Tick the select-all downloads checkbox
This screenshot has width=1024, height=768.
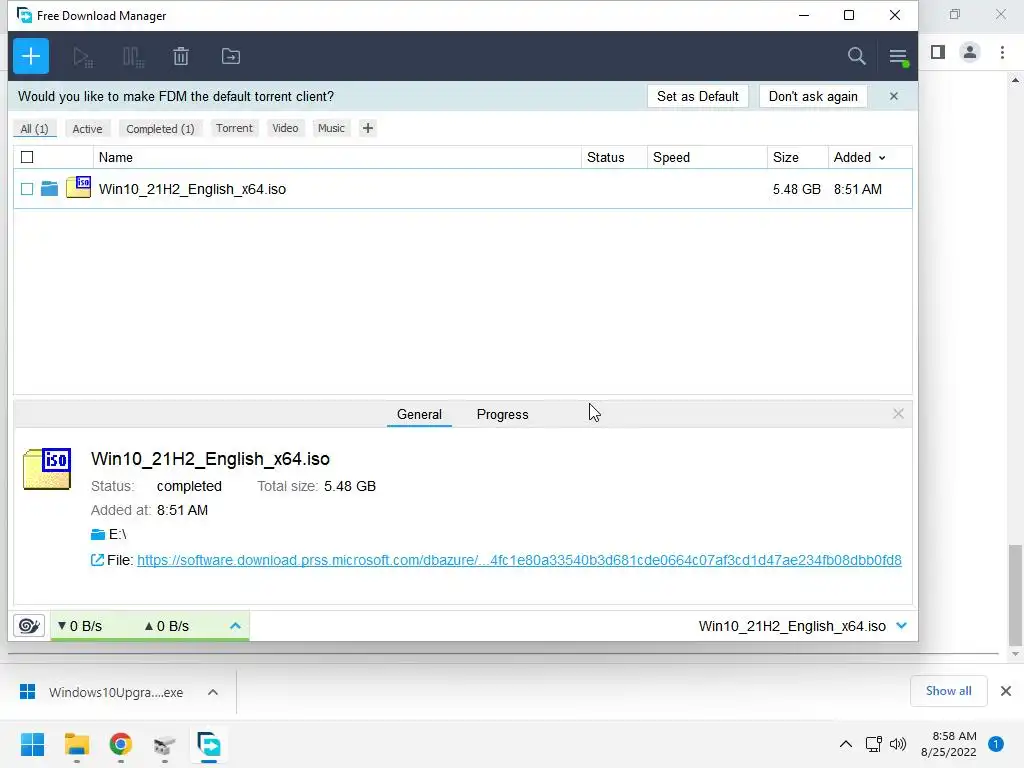27,157
